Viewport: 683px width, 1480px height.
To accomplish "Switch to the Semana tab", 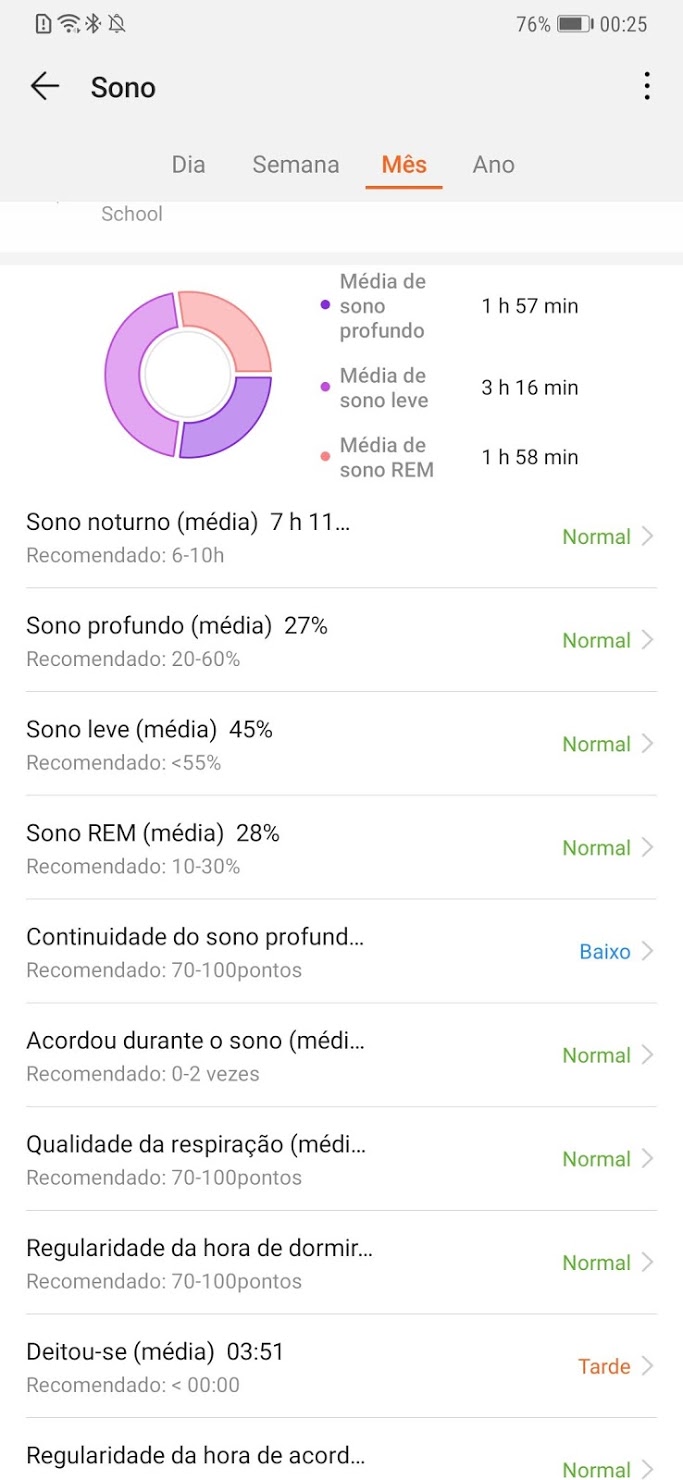I will tap(295, 165).
